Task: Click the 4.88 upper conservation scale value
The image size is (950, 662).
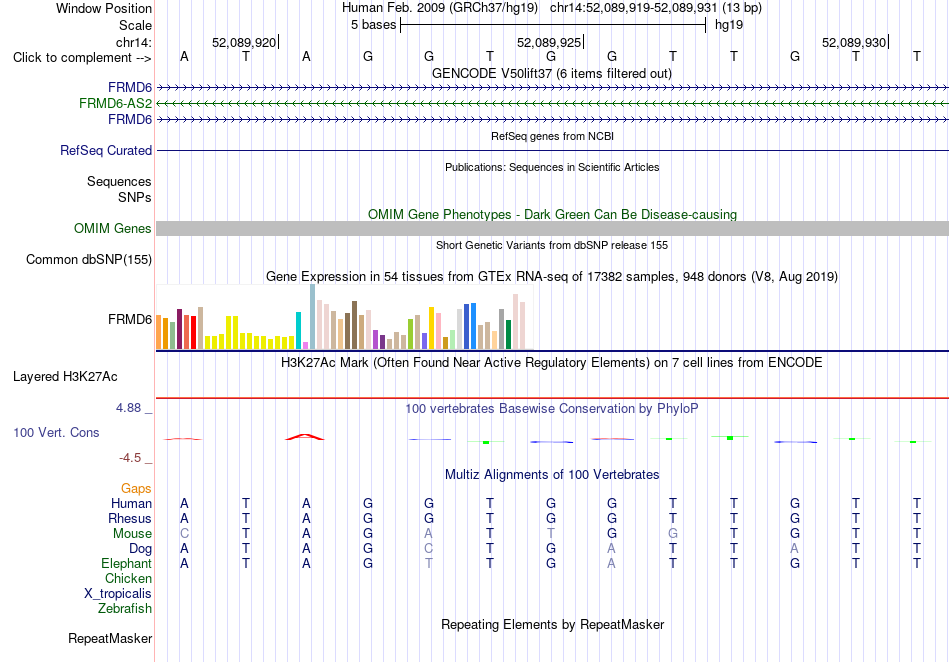Action: tap(128, 408)
